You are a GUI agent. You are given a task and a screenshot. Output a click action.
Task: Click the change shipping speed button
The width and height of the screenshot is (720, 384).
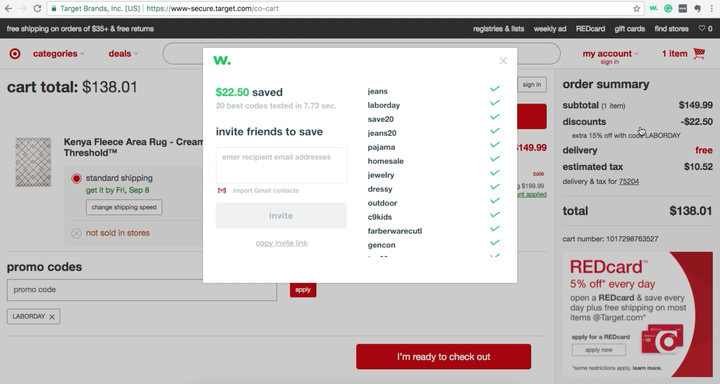(x=124, y=207)
